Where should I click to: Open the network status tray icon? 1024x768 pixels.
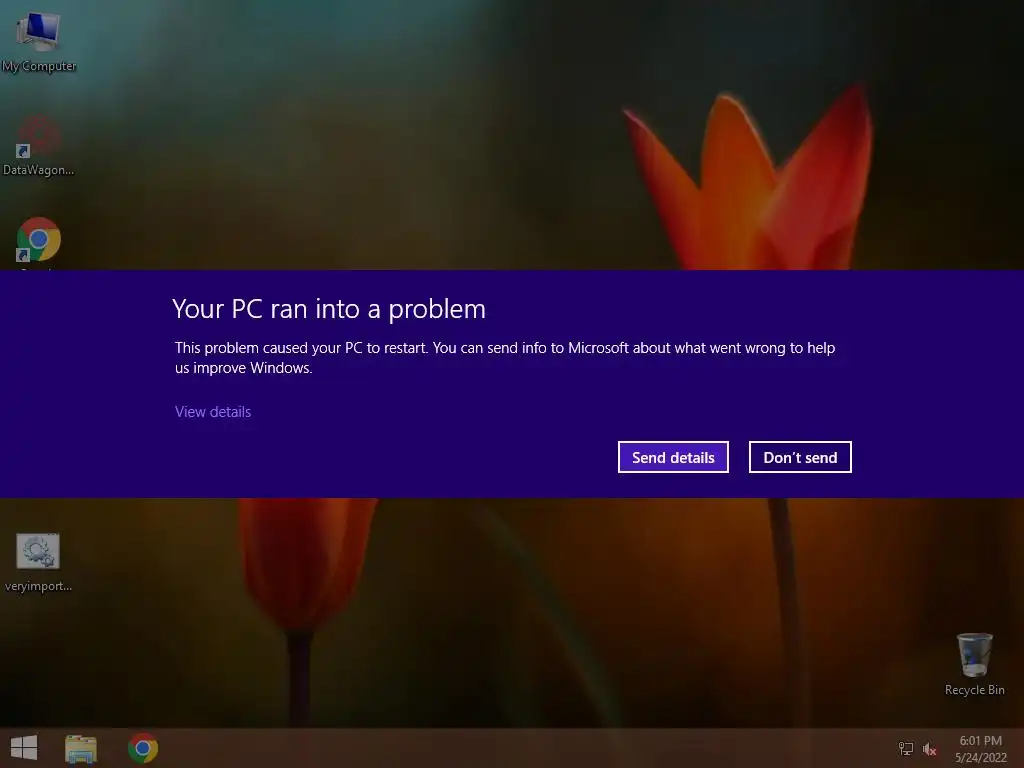[x=906, y=749]
